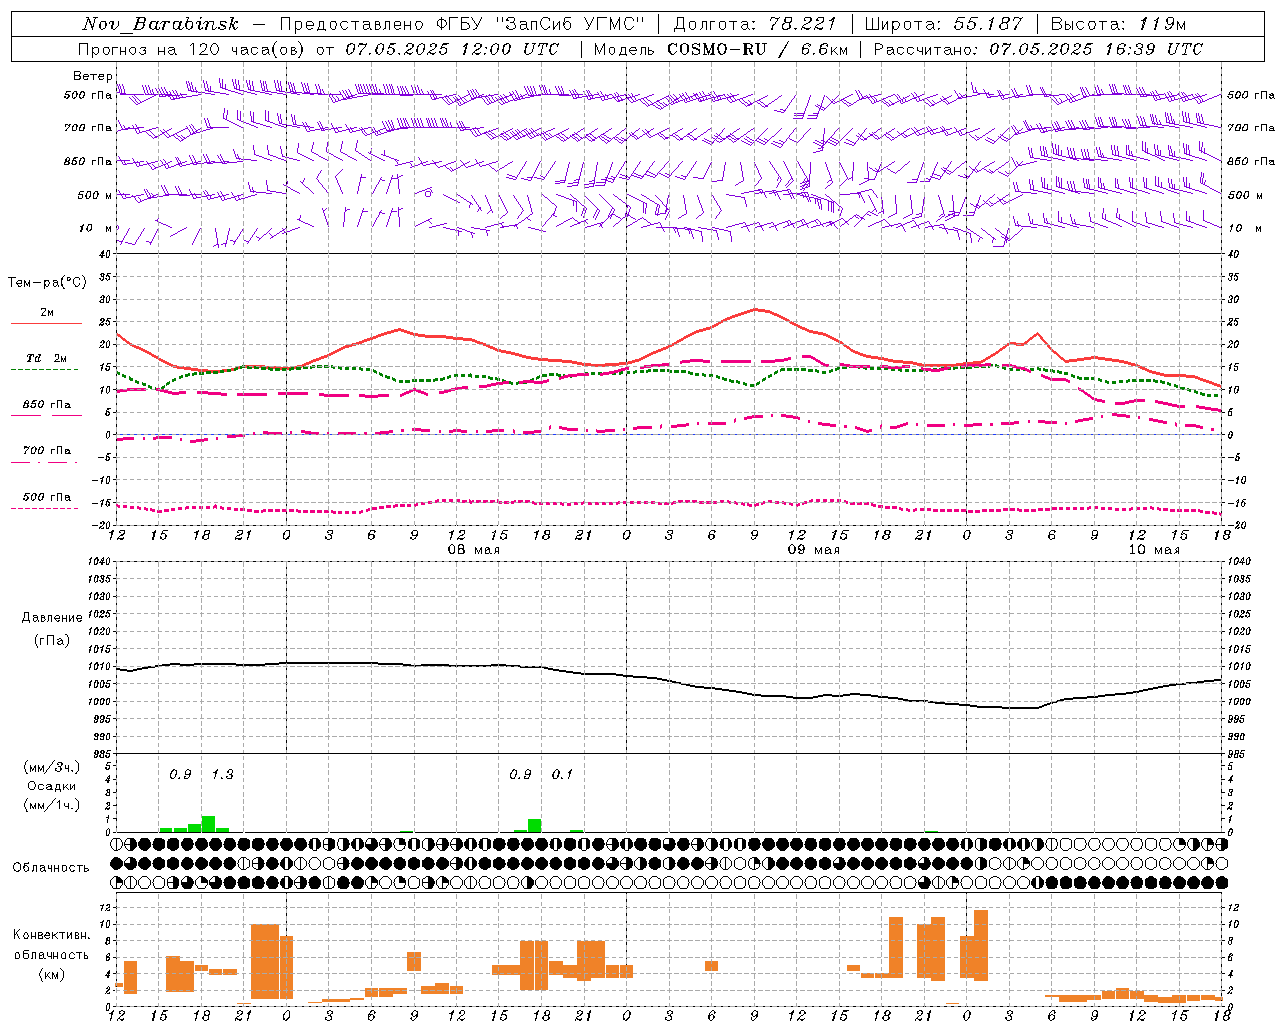Click the (мм/3ч.) precipitation unit label
Screen dimensions: 1280x1024
pyautogui.click(x=52, y=767)
